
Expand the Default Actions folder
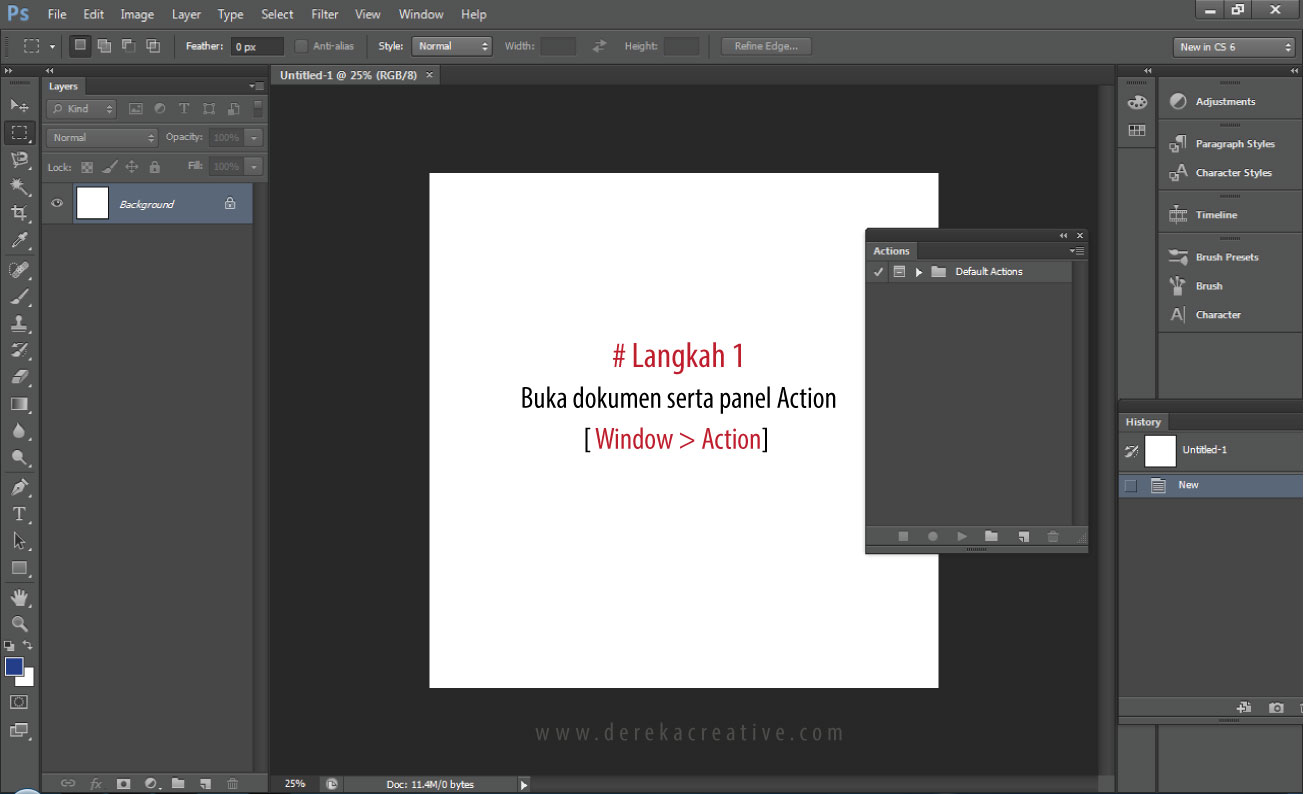pos(919,272)
